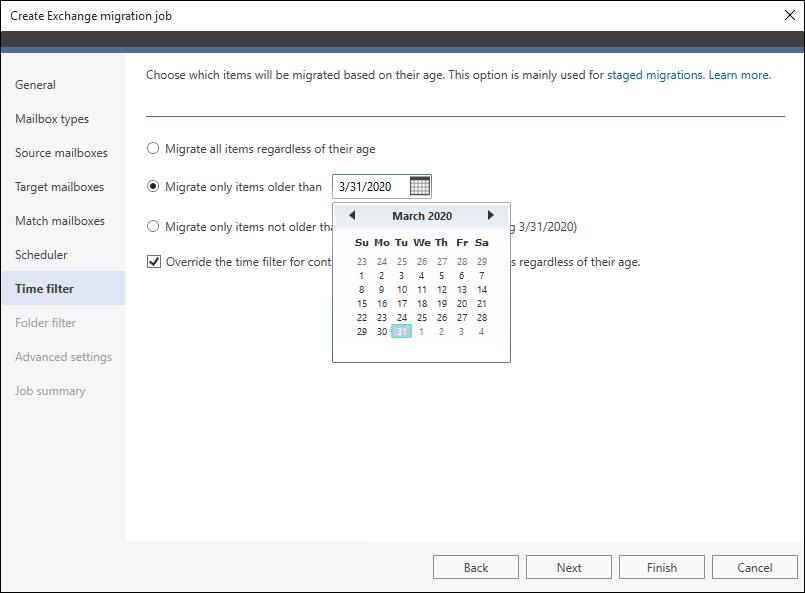The height and width of the screenshot is (593, 805).
Task: Choose March 10 in the calendar
Action: pos(402,290)
